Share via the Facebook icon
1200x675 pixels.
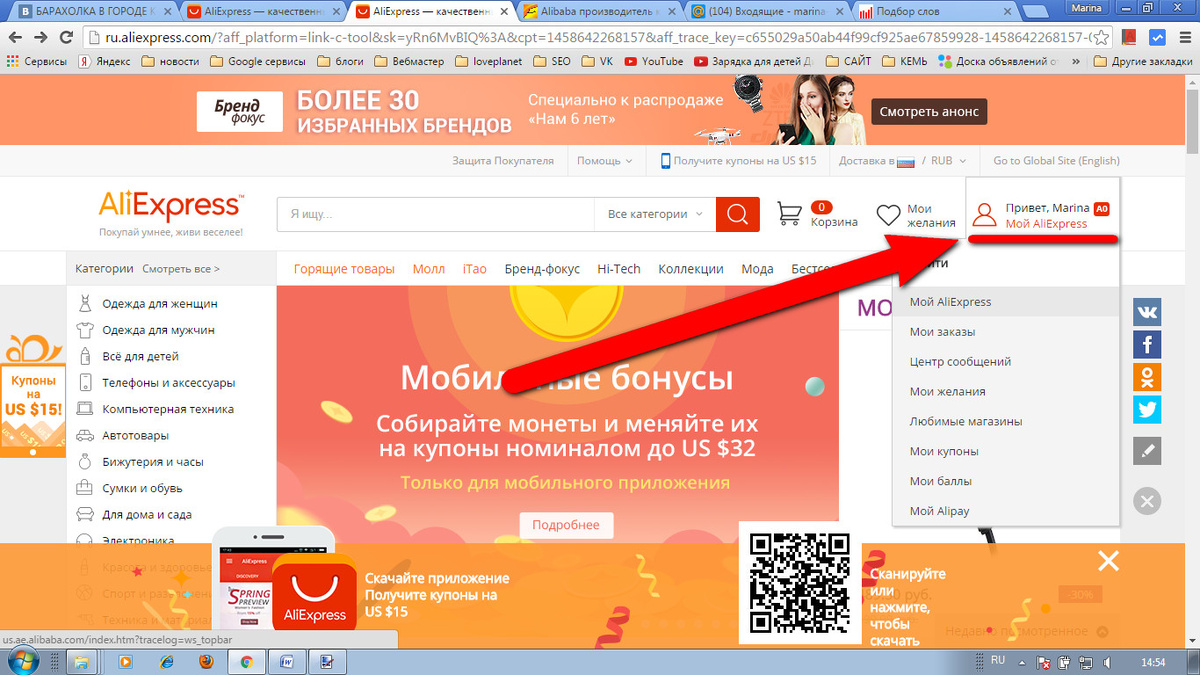(x=1147, y=345)
